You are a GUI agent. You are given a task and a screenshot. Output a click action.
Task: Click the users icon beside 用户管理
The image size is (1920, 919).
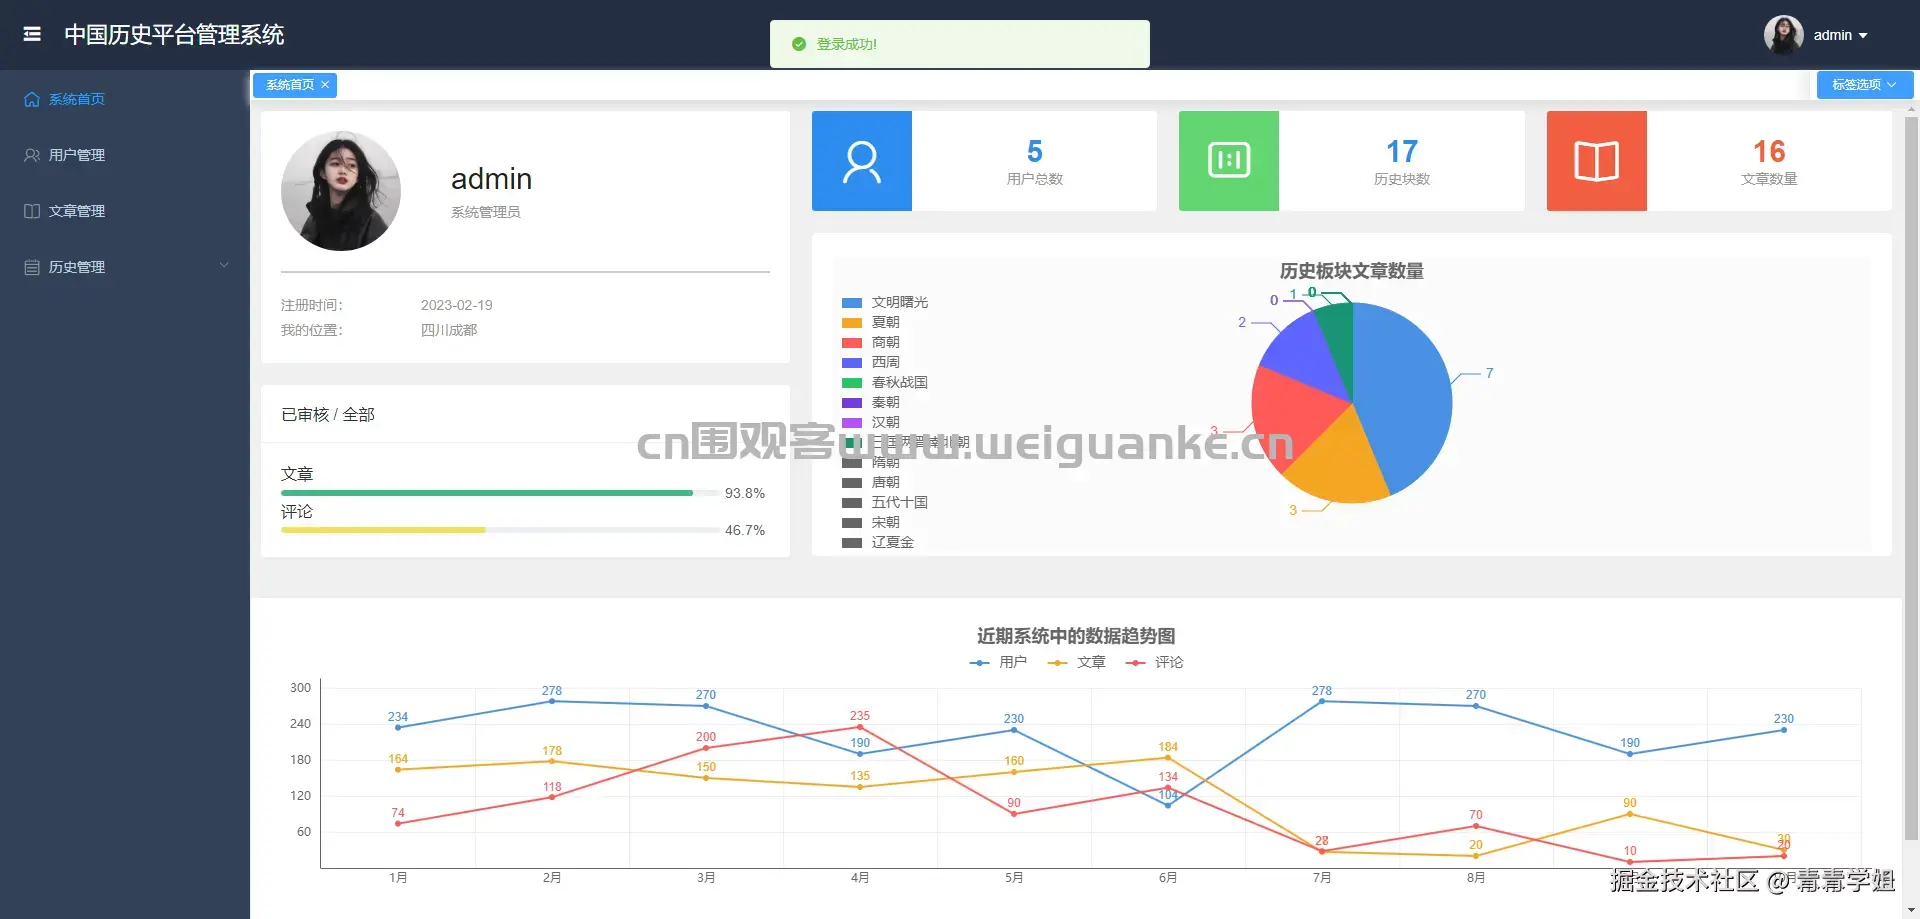[x=32, y=155]
